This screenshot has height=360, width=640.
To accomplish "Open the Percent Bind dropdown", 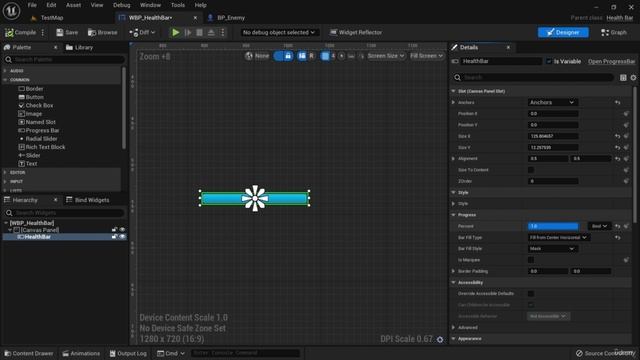I will 599,226.
